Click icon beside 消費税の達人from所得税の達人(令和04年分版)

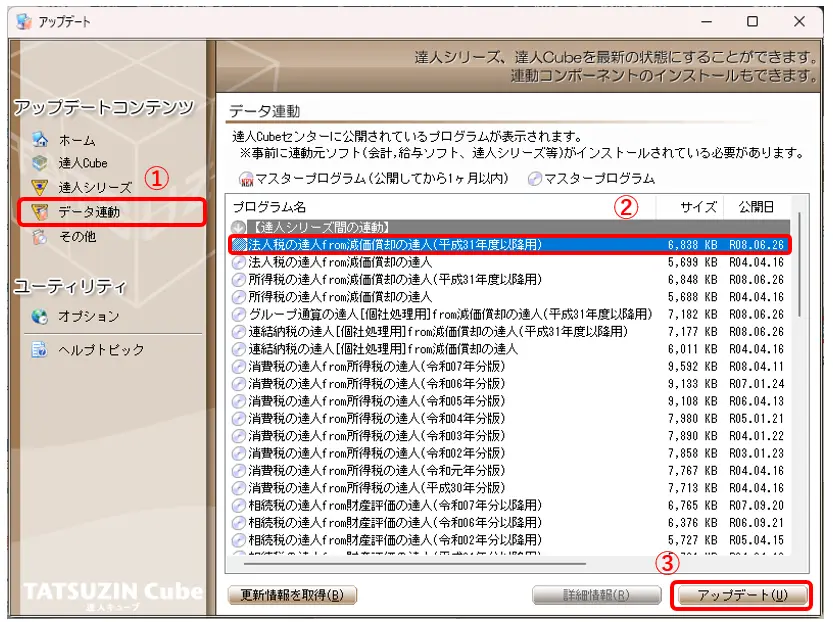(x=239, y=419)
